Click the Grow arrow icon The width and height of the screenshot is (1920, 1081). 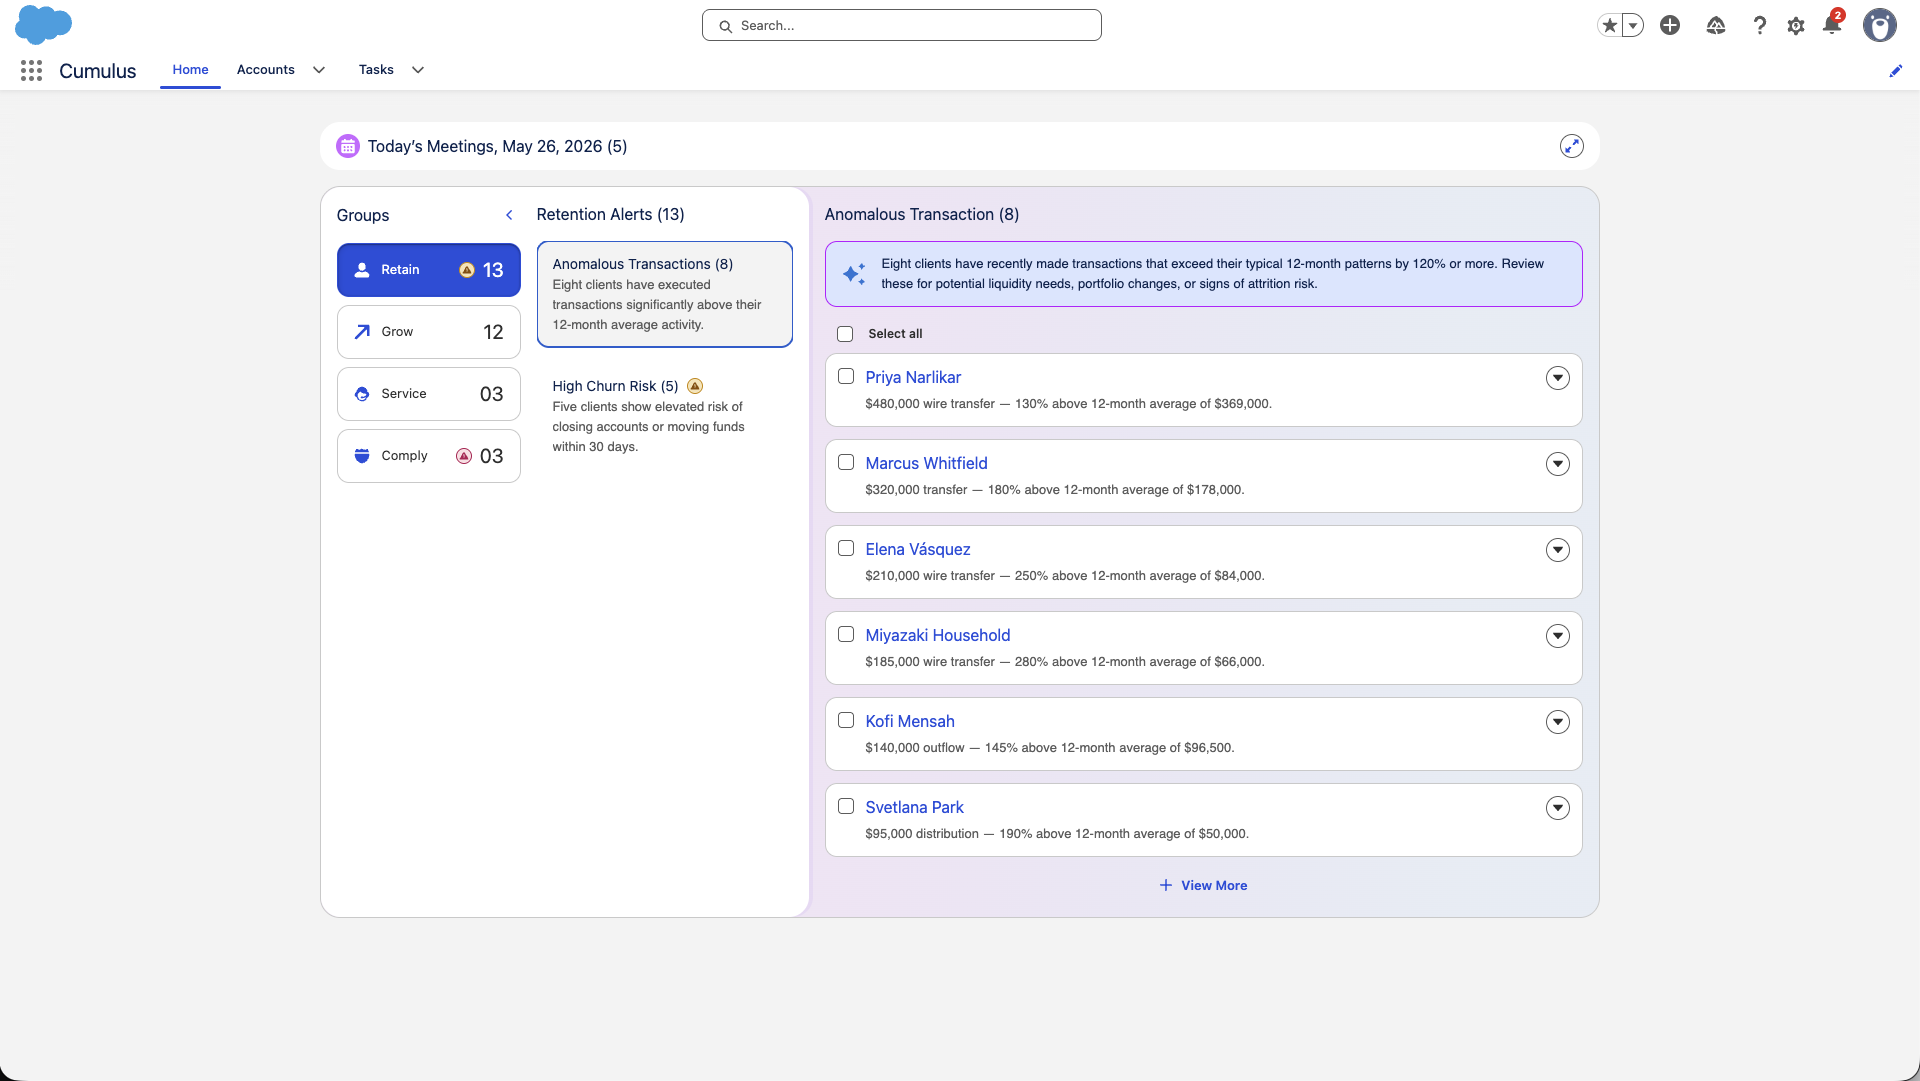362,332
